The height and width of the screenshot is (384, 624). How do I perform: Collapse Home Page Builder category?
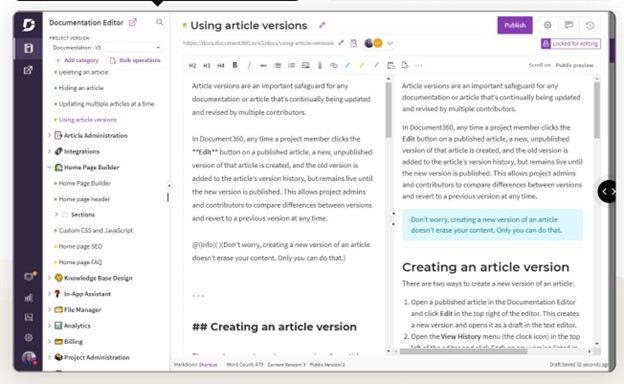49,167
